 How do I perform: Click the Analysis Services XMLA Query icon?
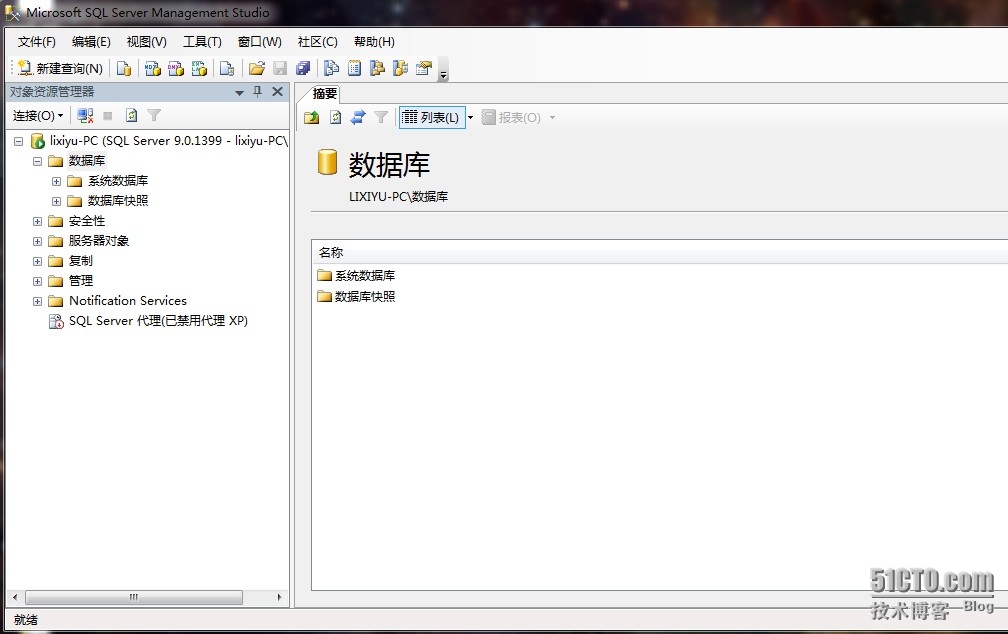(x=199, y=68)
